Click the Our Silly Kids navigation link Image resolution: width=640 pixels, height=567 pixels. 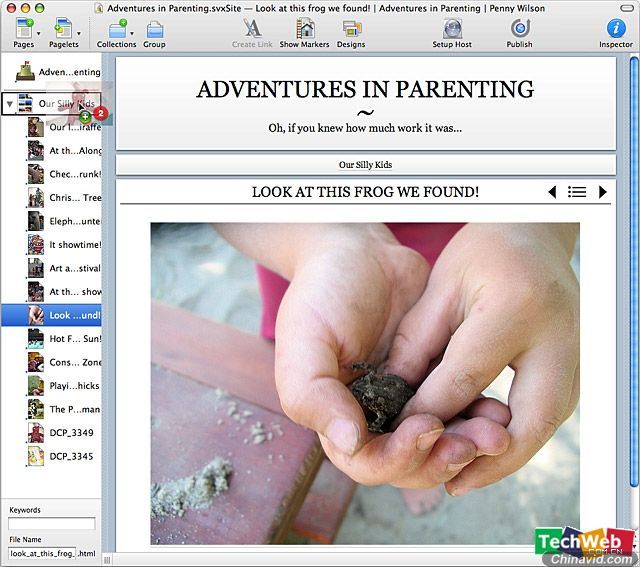pyautogui.click(x=365, y=165)
